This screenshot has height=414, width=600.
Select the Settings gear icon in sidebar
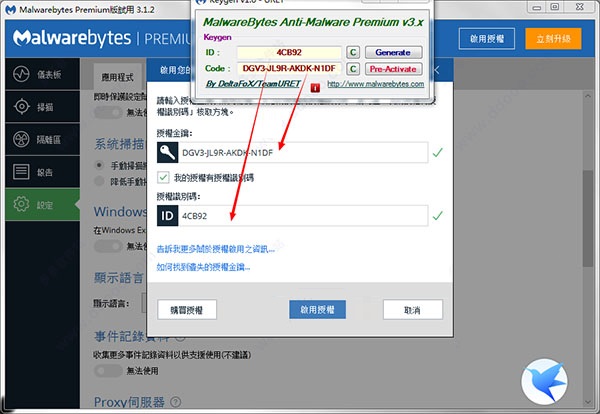coord(21,204)
